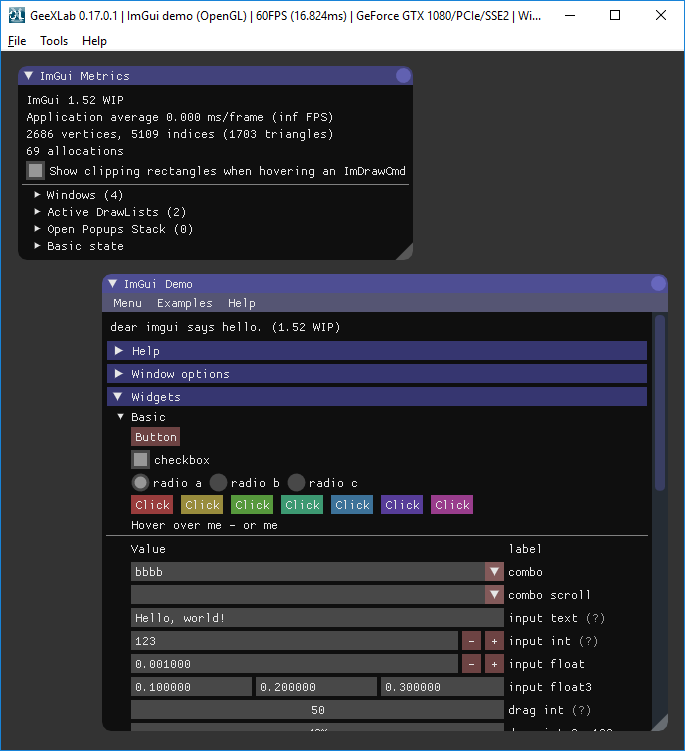
Task: Increase input float with plus button
Action: [494, 664]
